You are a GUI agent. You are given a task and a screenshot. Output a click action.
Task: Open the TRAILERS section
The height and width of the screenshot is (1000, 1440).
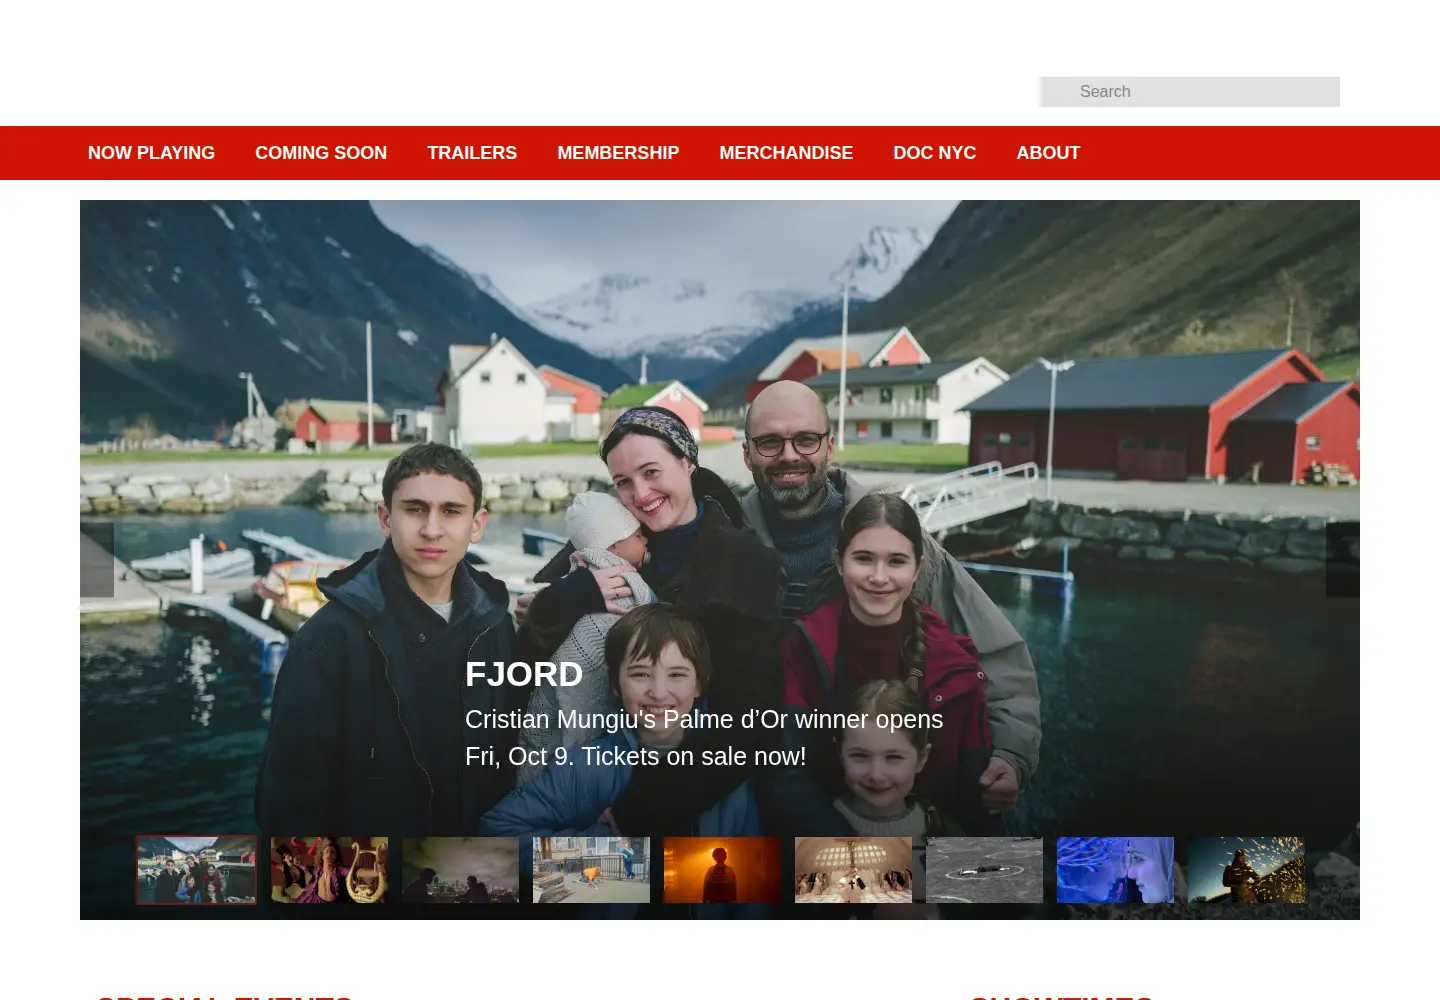click(x=472, y=153)
